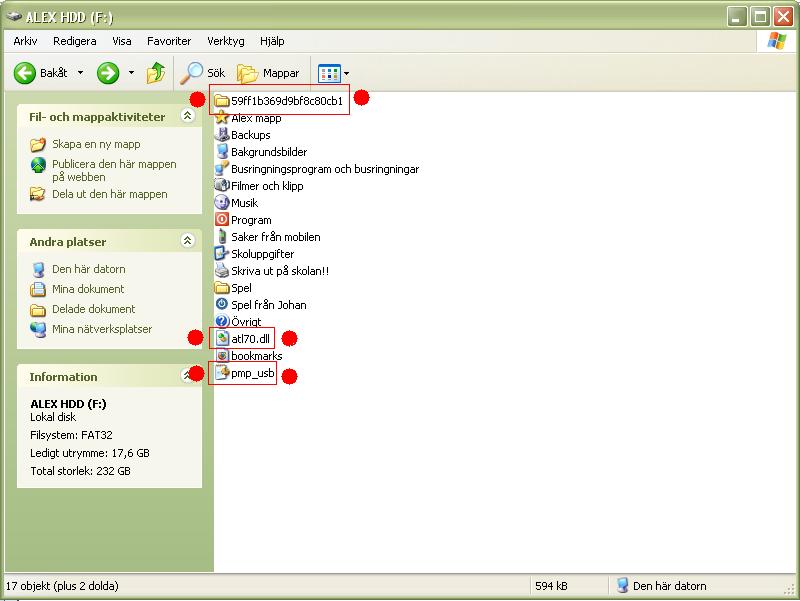Click the Mina nätverksplatser network icon
Image resolution: width=800 pixels, height=601 pixels.
coord(38,330)
